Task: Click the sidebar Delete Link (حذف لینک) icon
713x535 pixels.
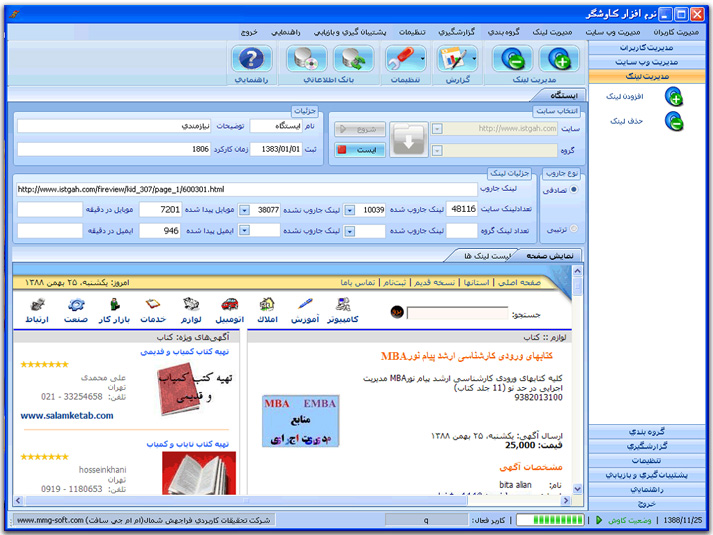Action: point(674,121)
